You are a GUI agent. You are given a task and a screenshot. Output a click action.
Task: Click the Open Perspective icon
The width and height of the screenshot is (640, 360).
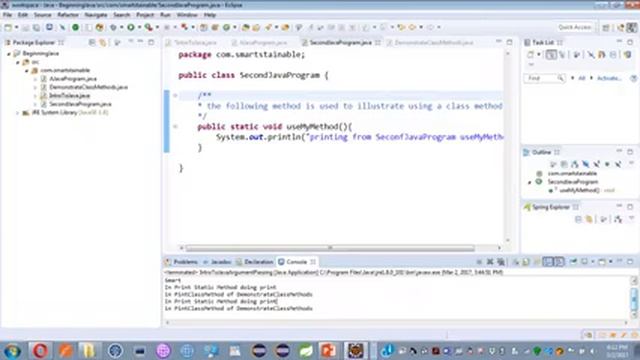(606, 27)
